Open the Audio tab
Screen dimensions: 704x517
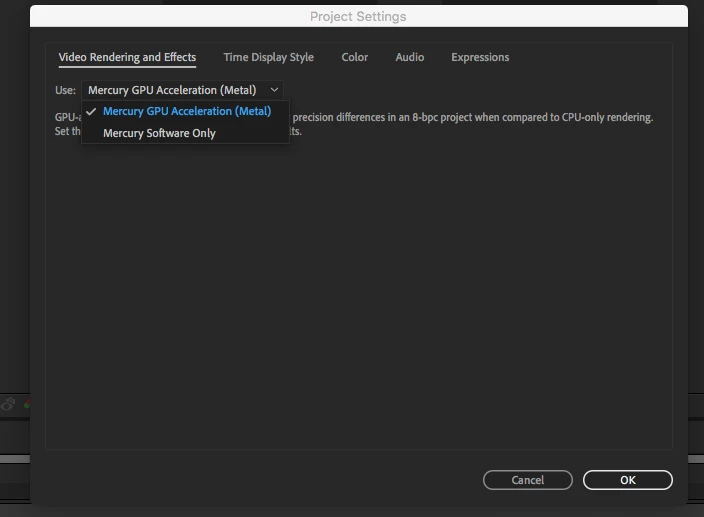(x=409, y=57)
